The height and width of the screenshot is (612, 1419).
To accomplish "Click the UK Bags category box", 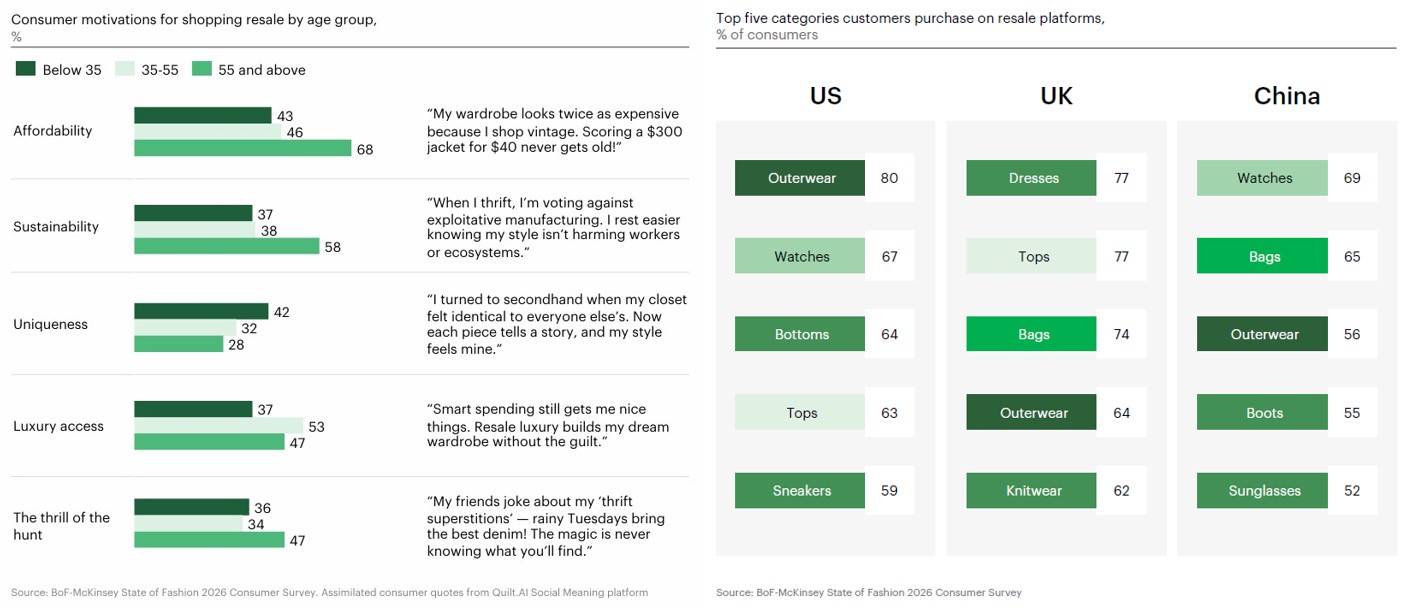I will [1031, 334].
